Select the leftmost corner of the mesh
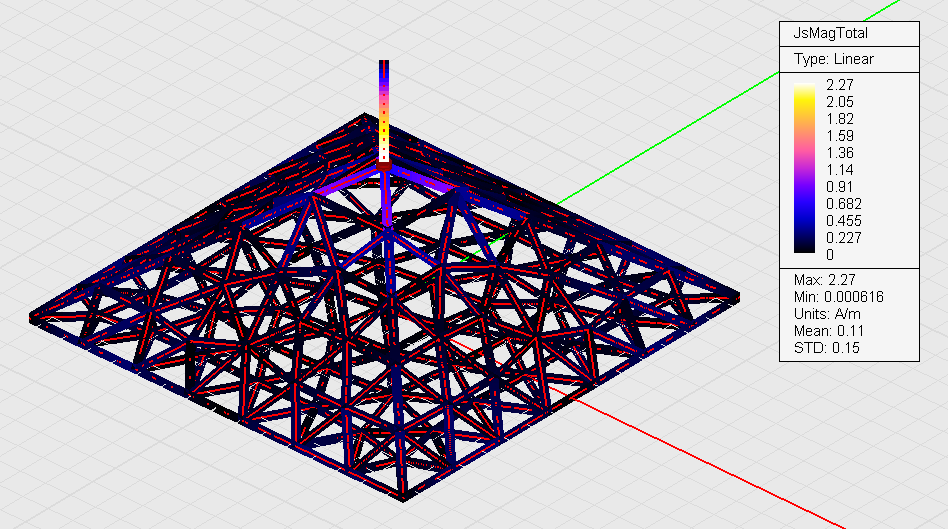The height and width of the screenshot is (529, 948). [x=33, y=317]
